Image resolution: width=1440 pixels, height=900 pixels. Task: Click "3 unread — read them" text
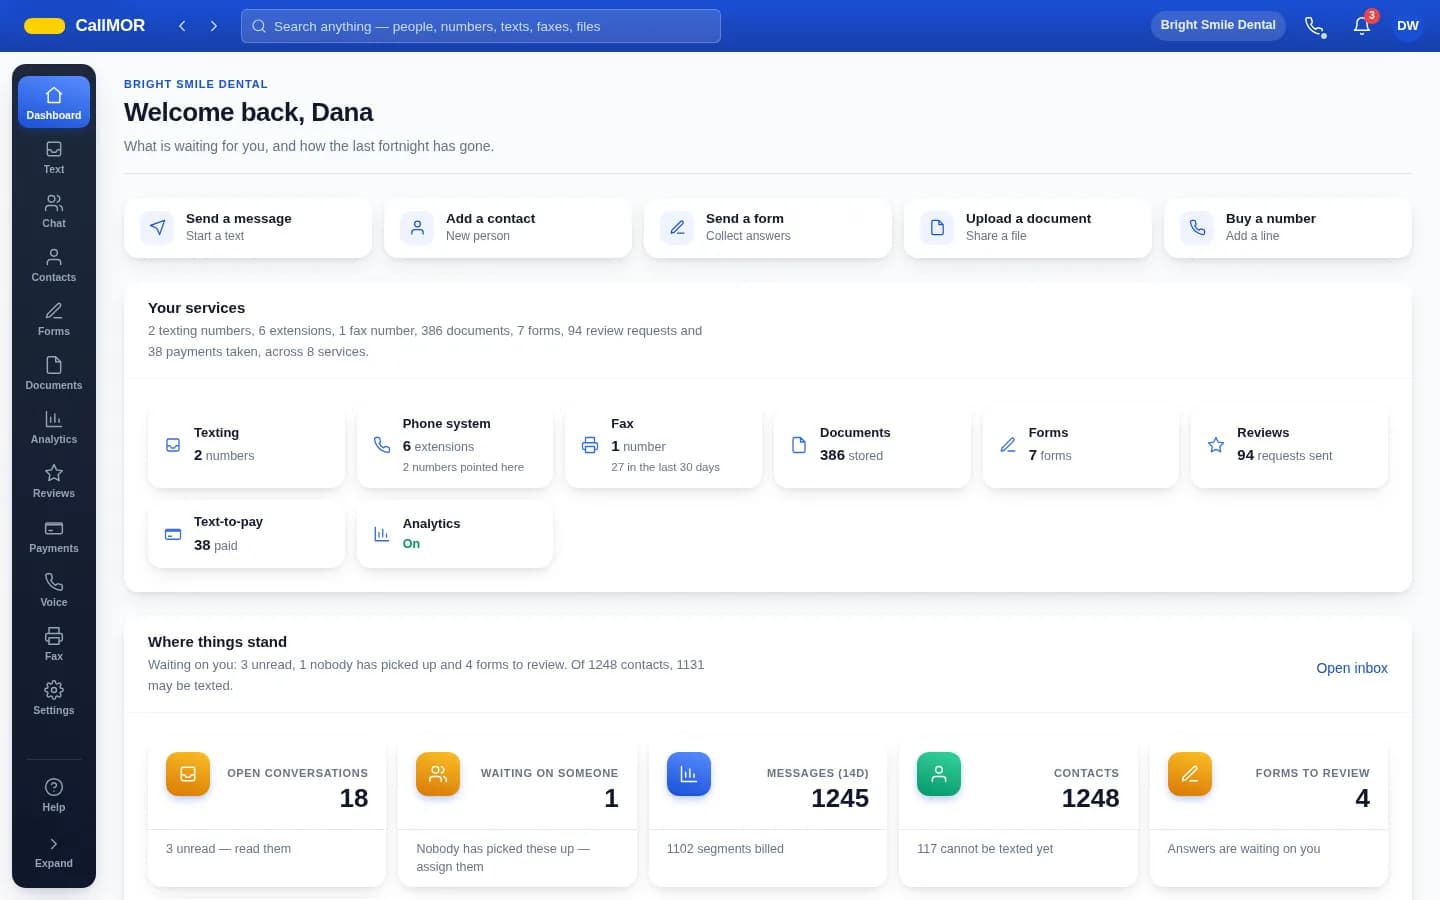coord(228,848)
